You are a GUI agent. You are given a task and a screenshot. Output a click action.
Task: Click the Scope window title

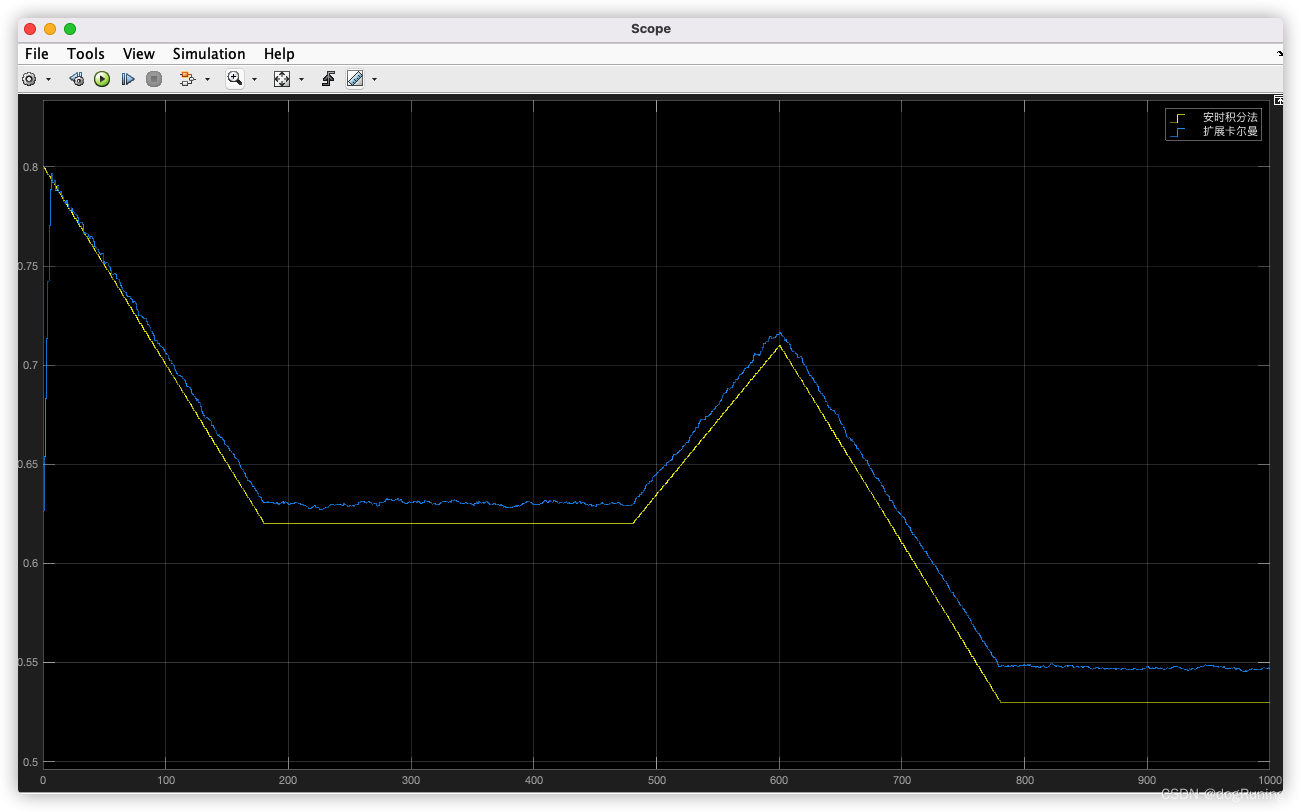click(x=651, y=29)
